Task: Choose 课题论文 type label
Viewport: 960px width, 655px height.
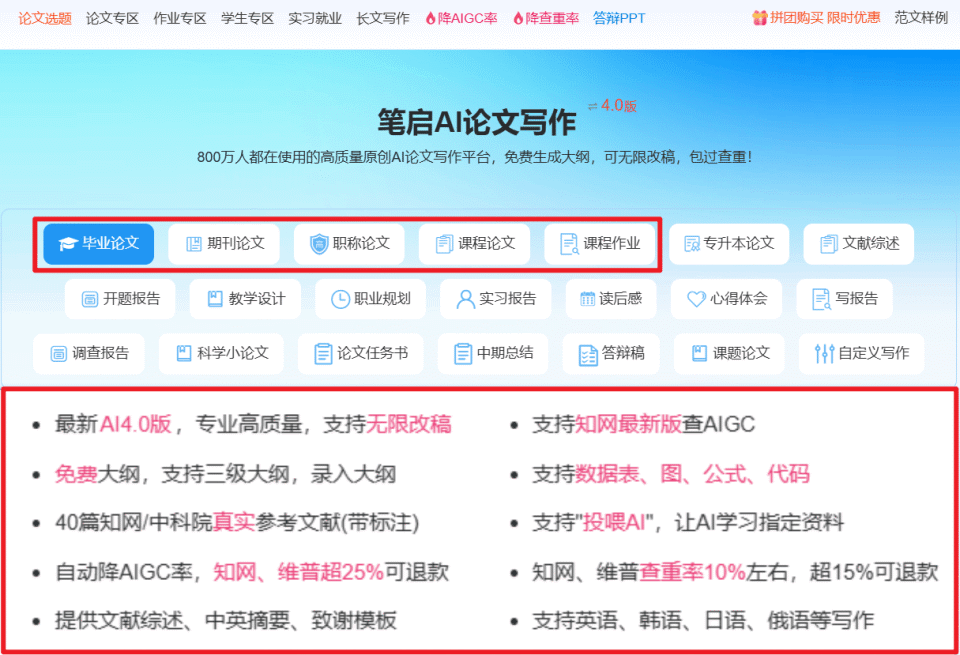Action: click(741, 353)
